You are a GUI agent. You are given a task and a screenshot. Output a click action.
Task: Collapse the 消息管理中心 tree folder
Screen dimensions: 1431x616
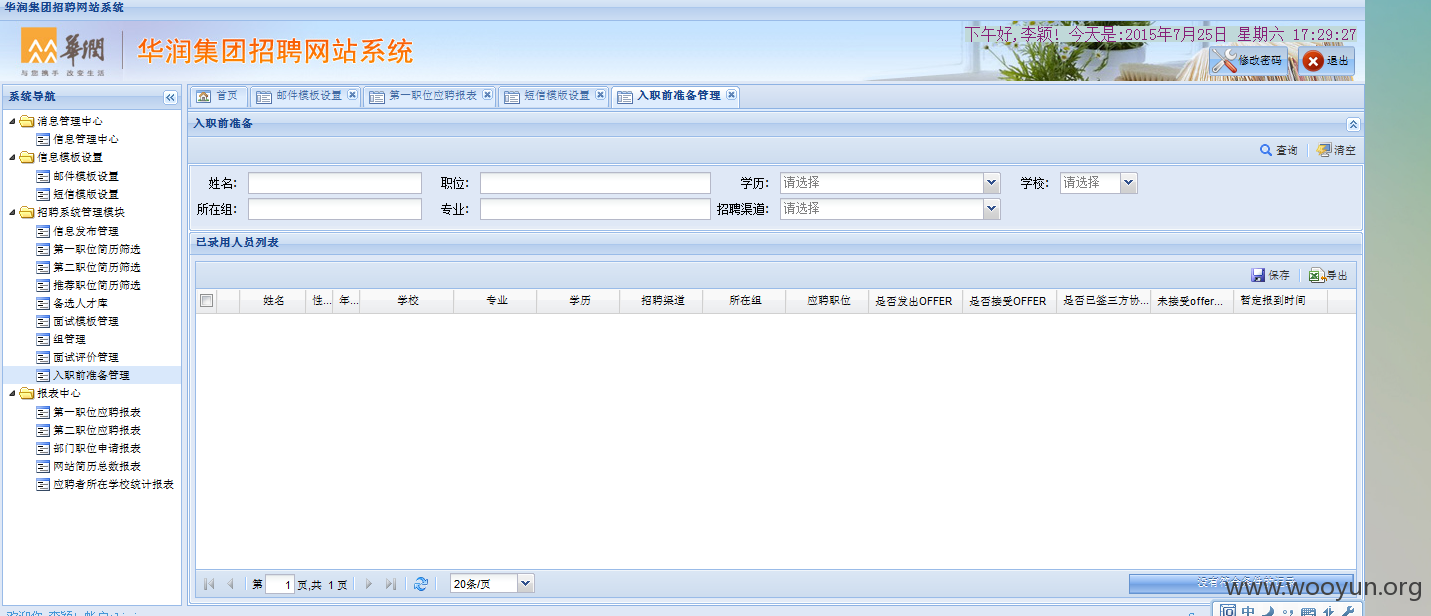pyautogui.click(x=12, y=121)
